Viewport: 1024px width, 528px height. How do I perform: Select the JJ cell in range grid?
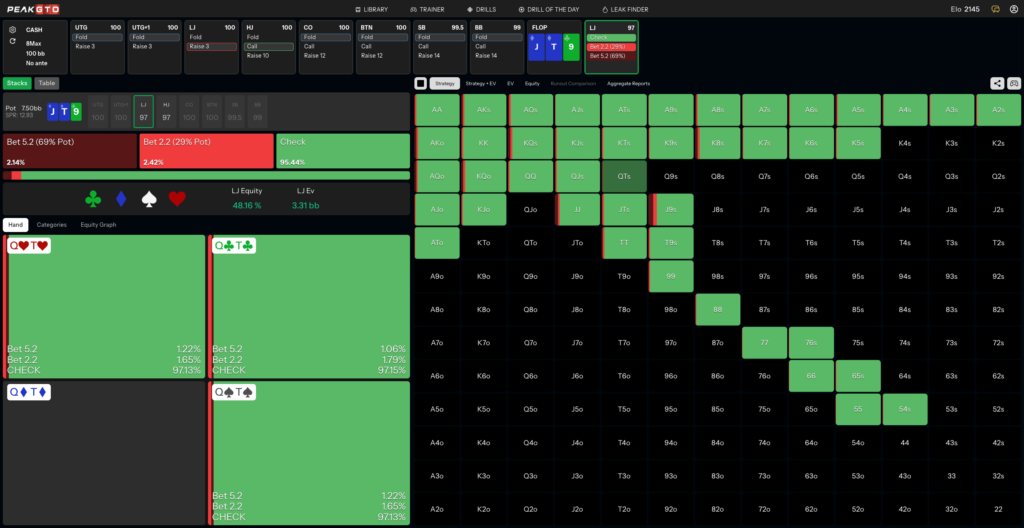point(577,210)
